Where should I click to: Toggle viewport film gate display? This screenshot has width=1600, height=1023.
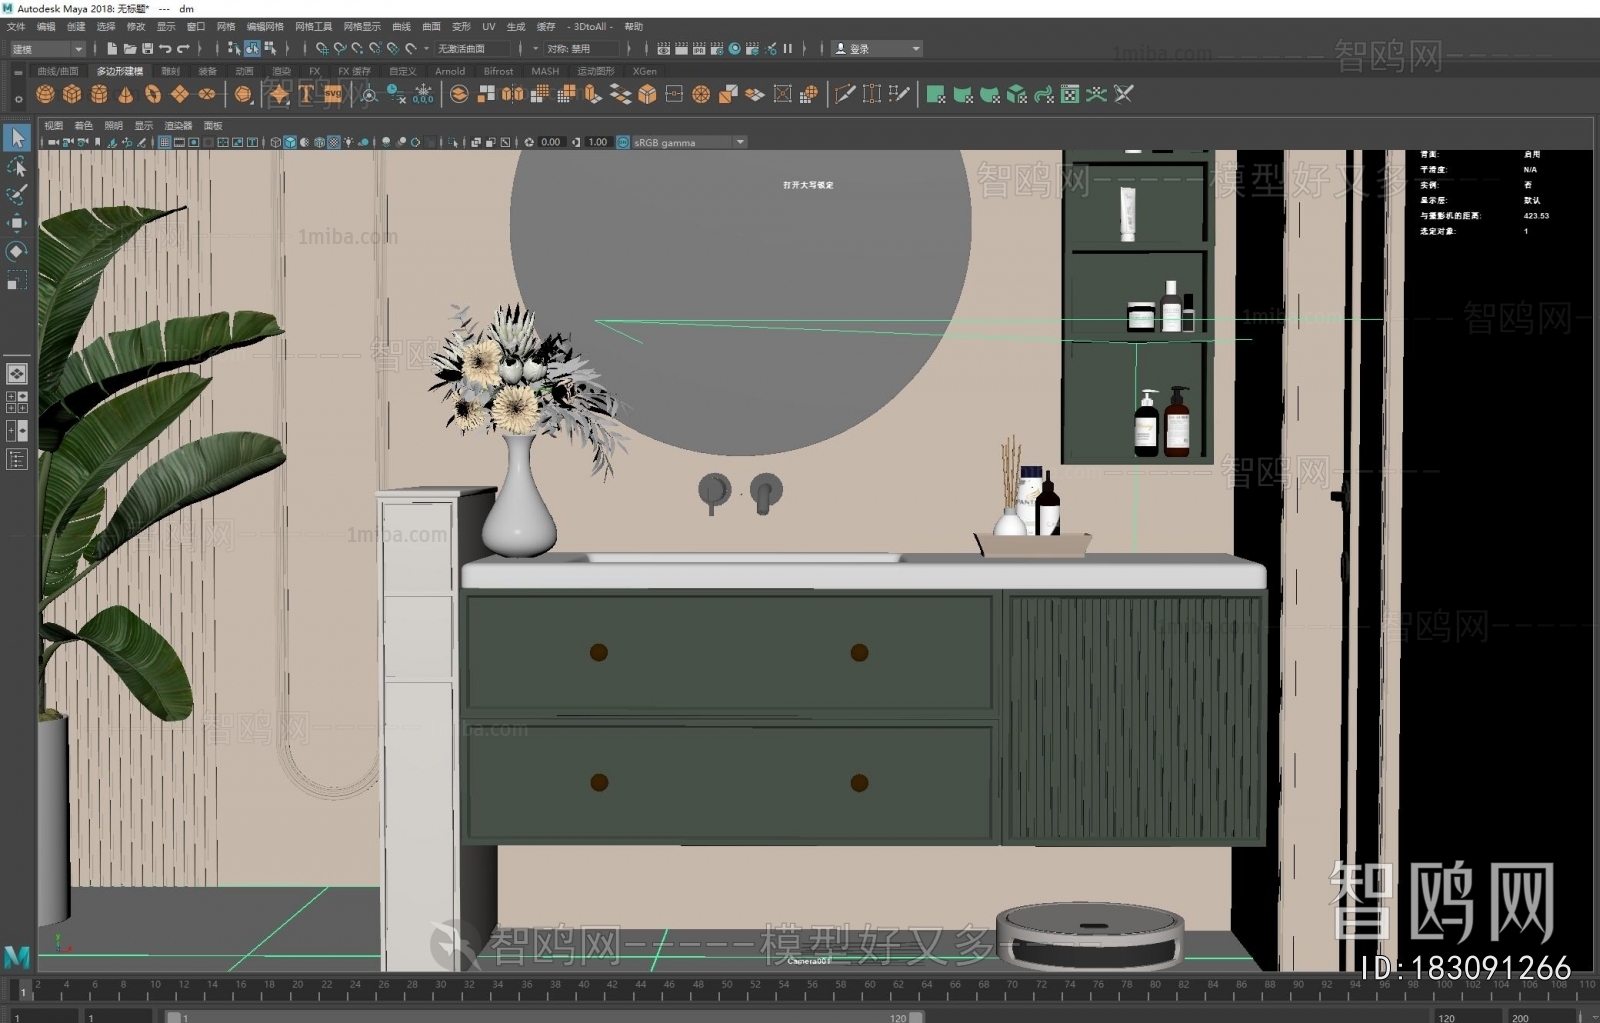pyautogui.click(x=179, y=142)
